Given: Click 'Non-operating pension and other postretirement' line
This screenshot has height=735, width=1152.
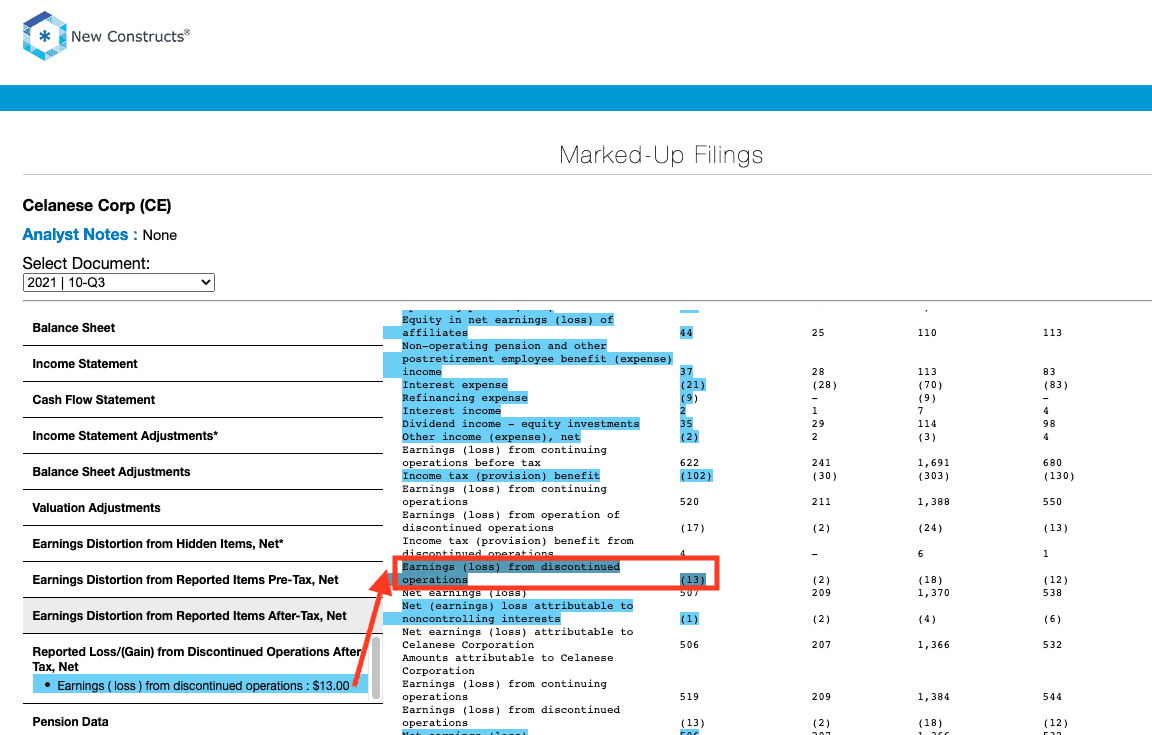Looking at the screenshot, I should [x=536, y=359].
